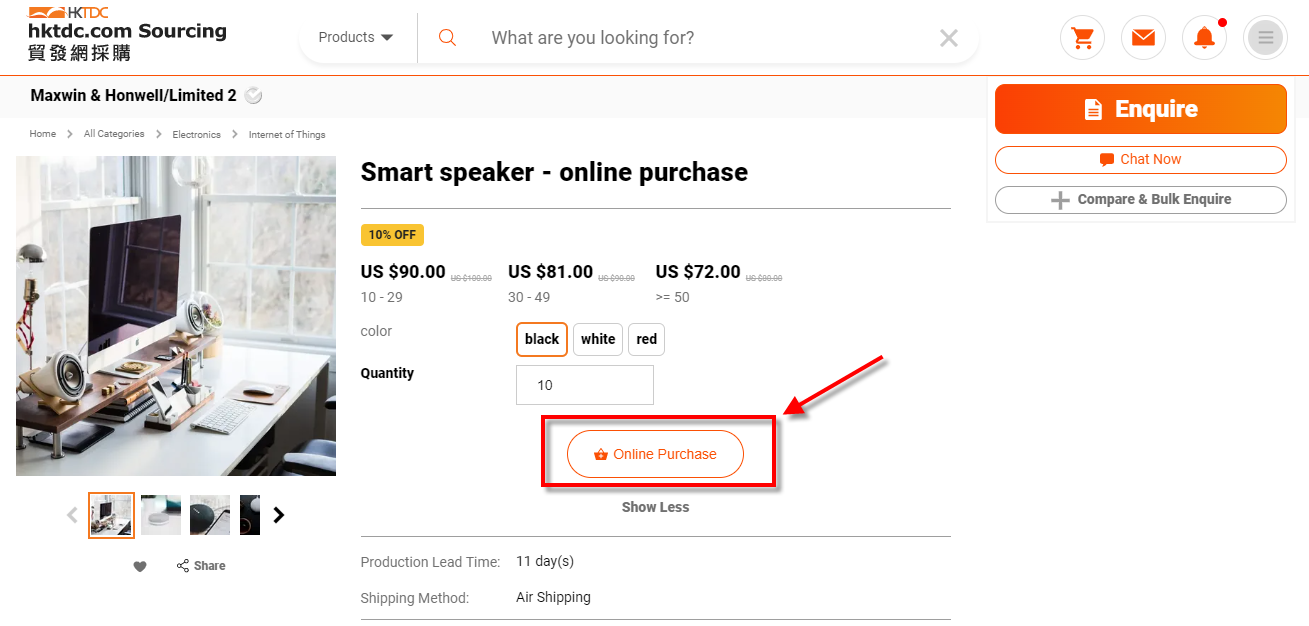This screenshot has width=1309, height=626.
Task: Open the shopping cart icon
Action: point(1082,38)
